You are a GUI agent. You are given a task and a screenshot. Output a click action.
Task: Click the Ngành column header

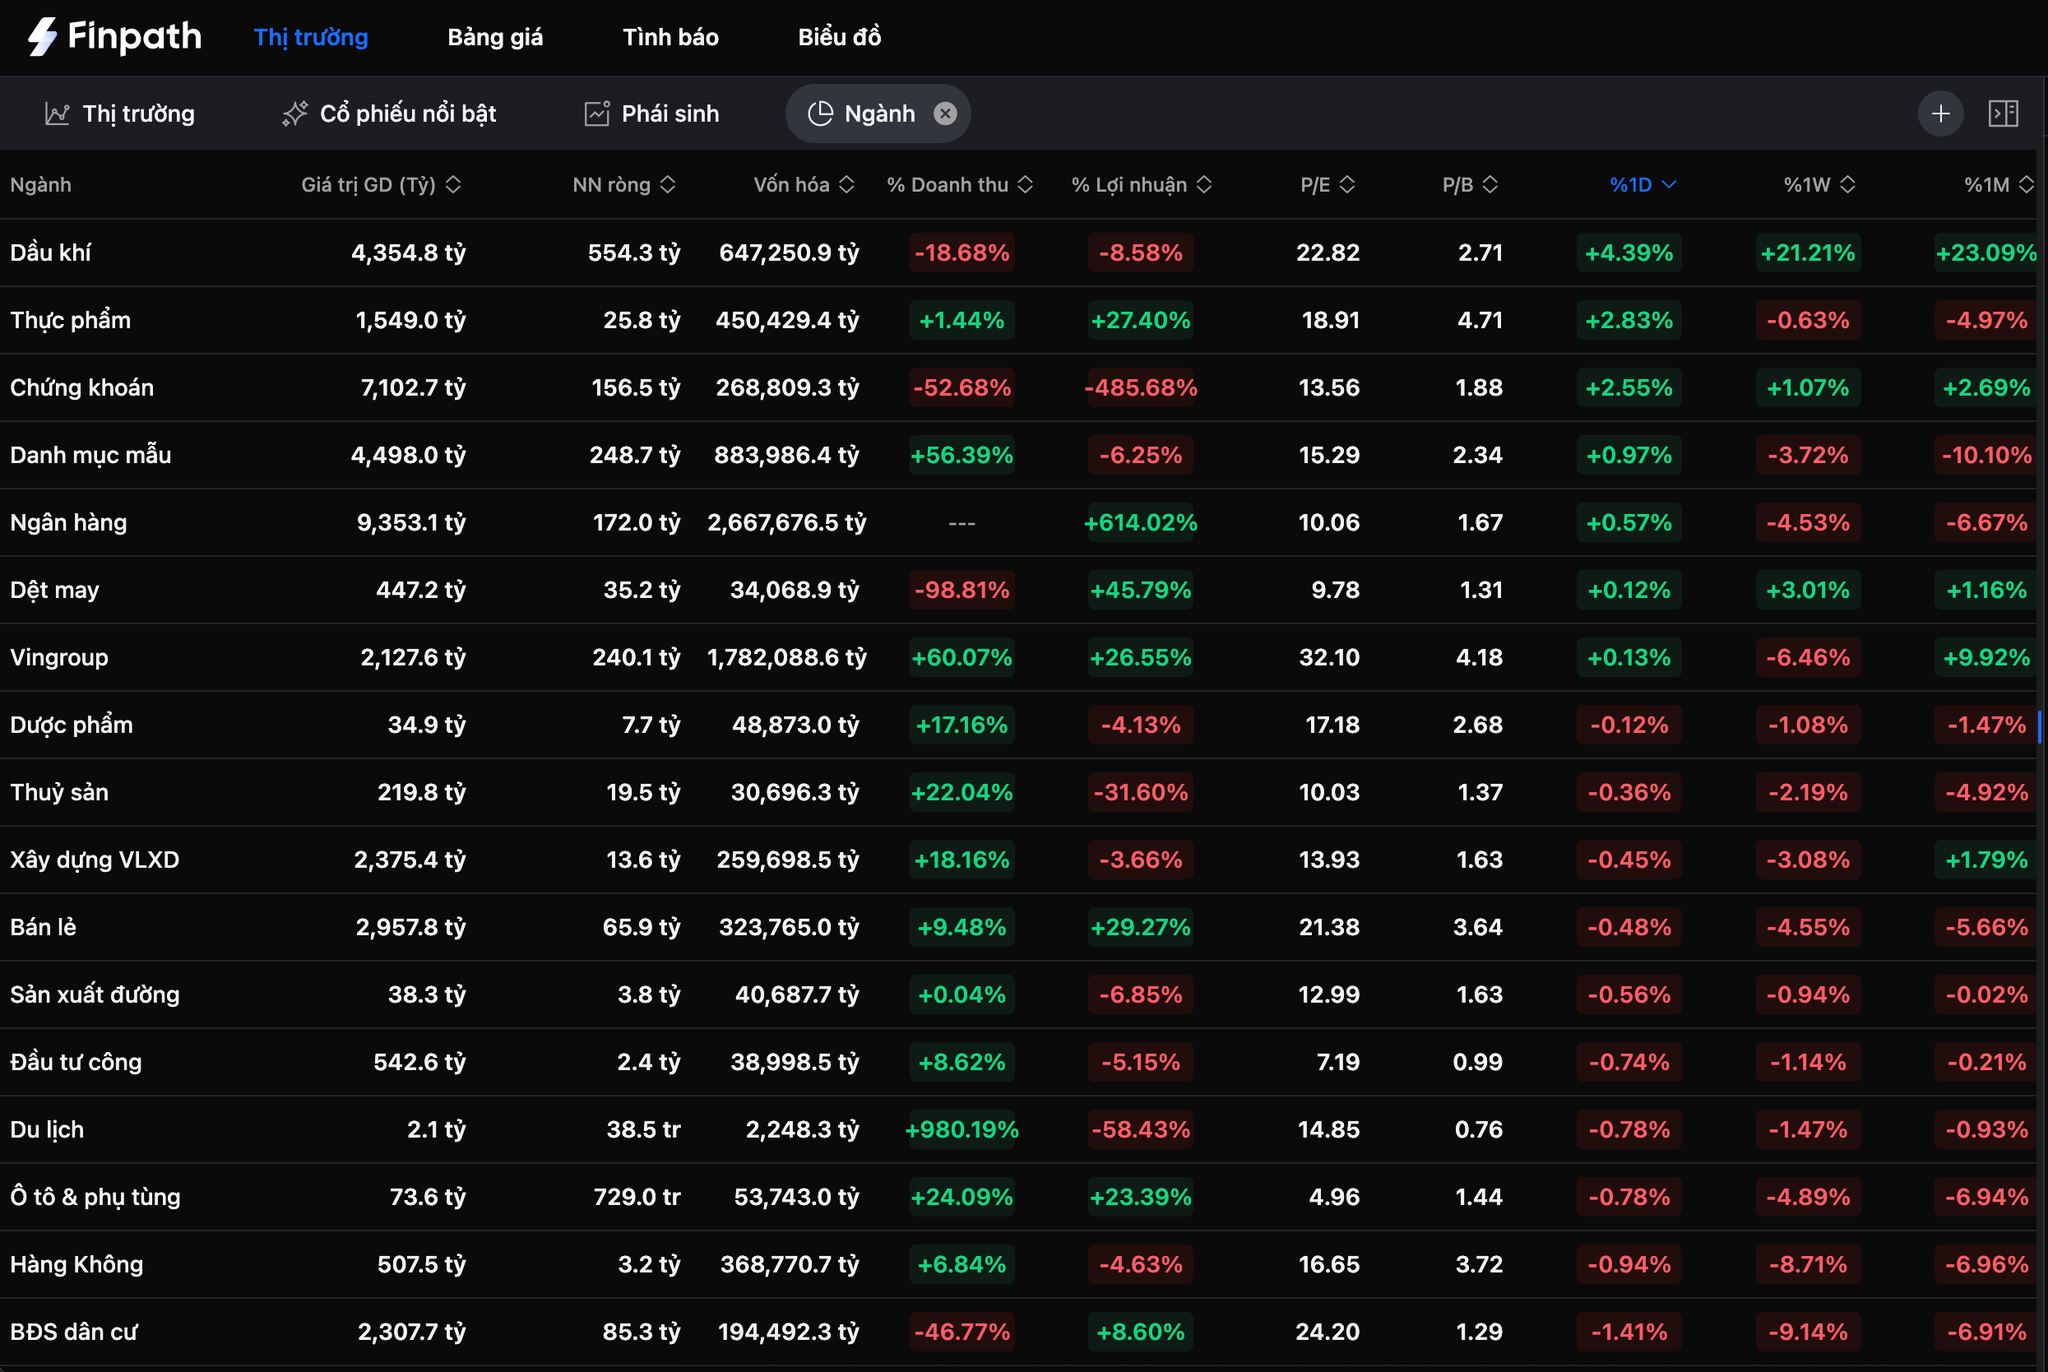click(x=41, y=185)
